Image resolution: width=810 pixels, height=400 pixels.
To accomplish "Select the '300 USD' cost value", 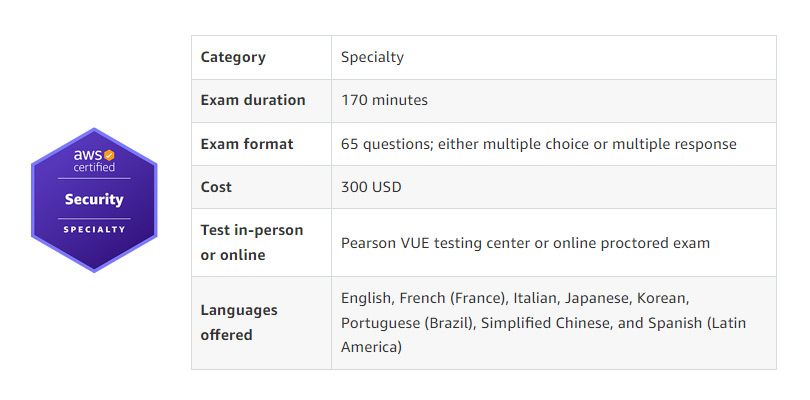I will pyautogui.click(x=371, y=187).
